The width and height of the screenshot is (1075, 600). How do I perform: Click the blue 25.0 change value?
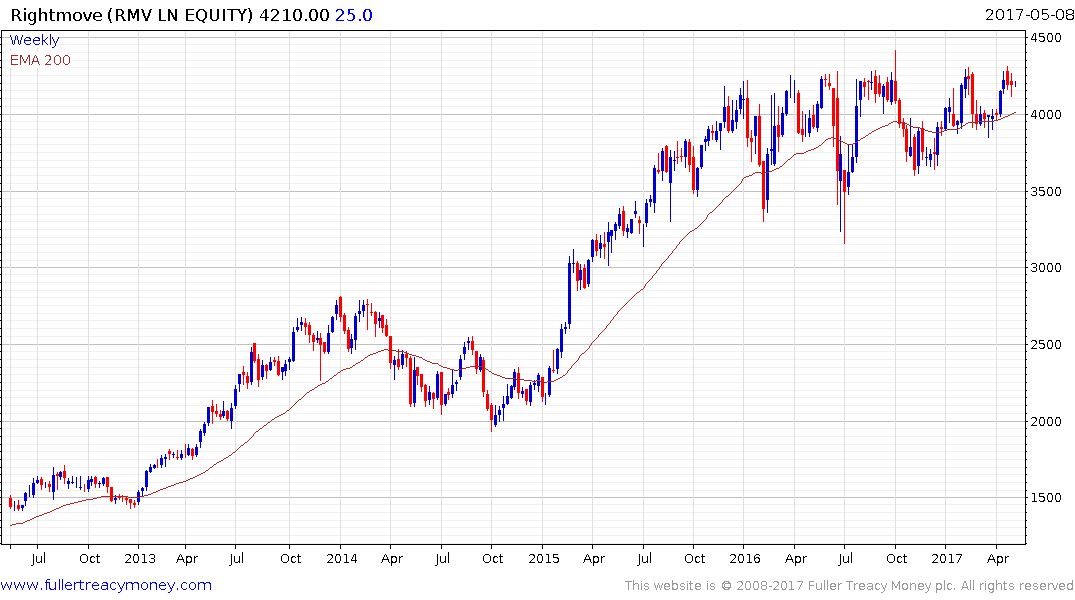coord(354,15)
